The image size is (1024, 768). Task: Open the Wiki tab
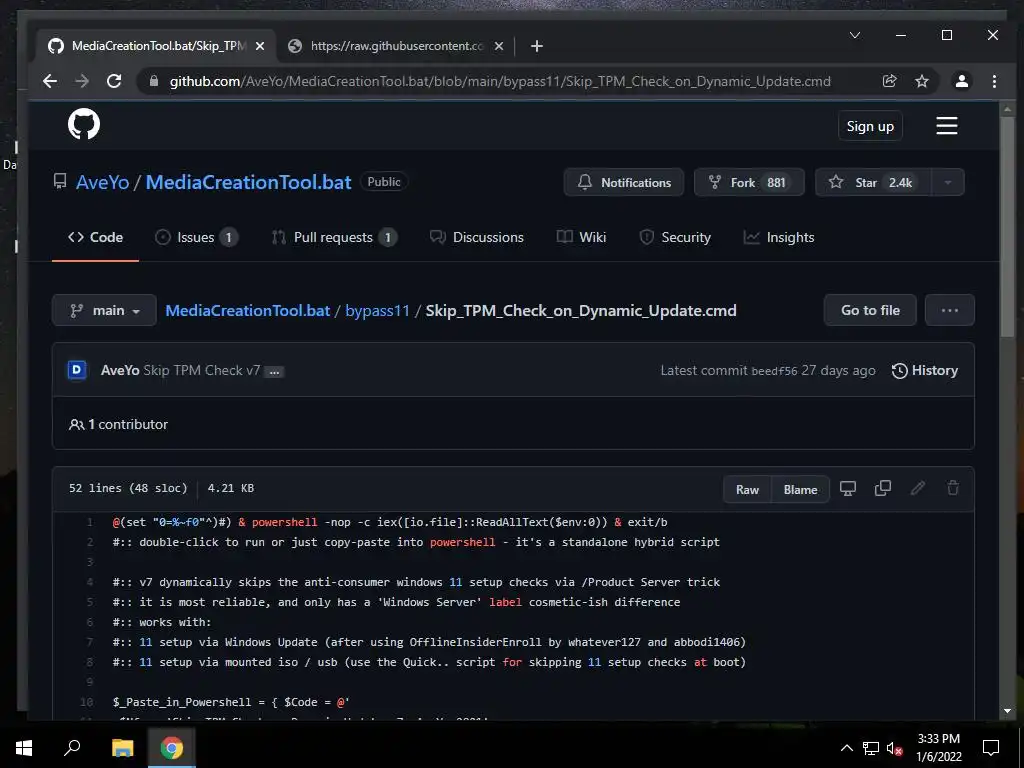tap(581, 237)
